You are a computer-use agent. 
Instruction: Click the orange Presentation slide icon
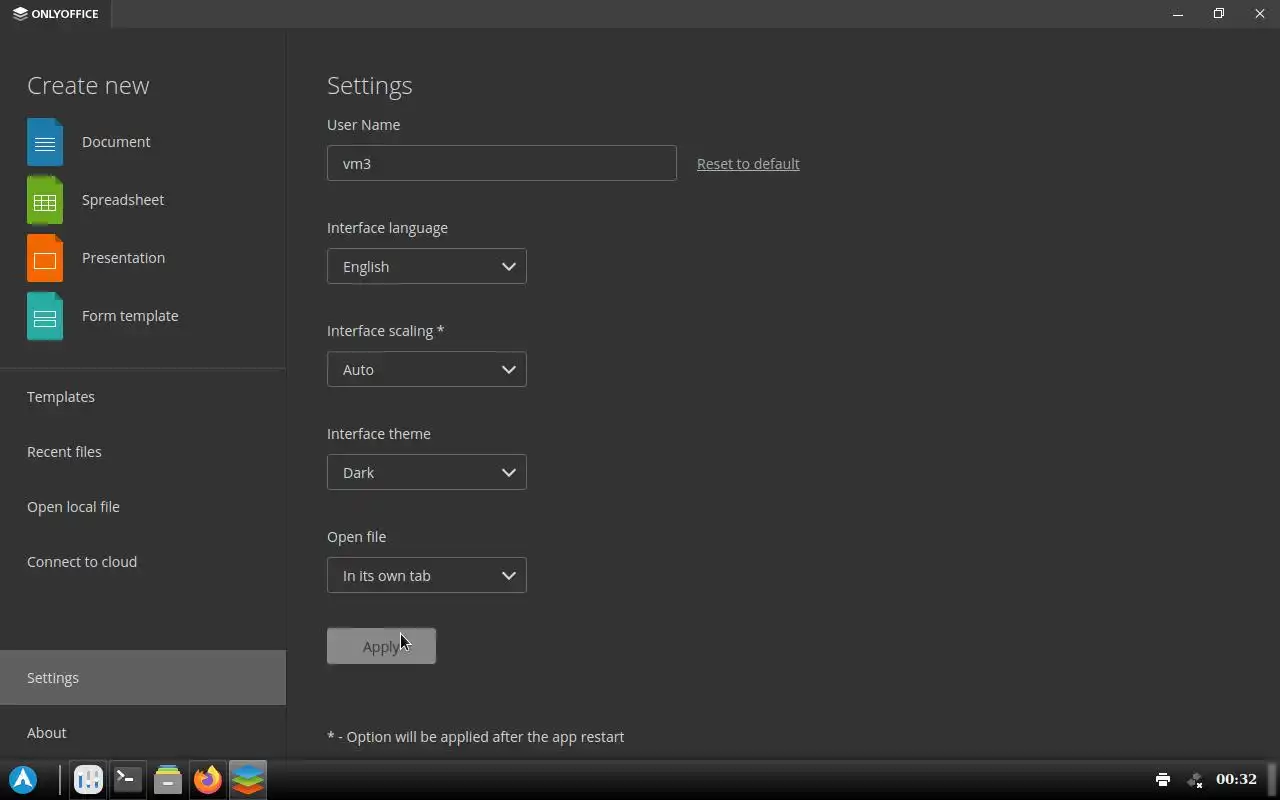45,258
